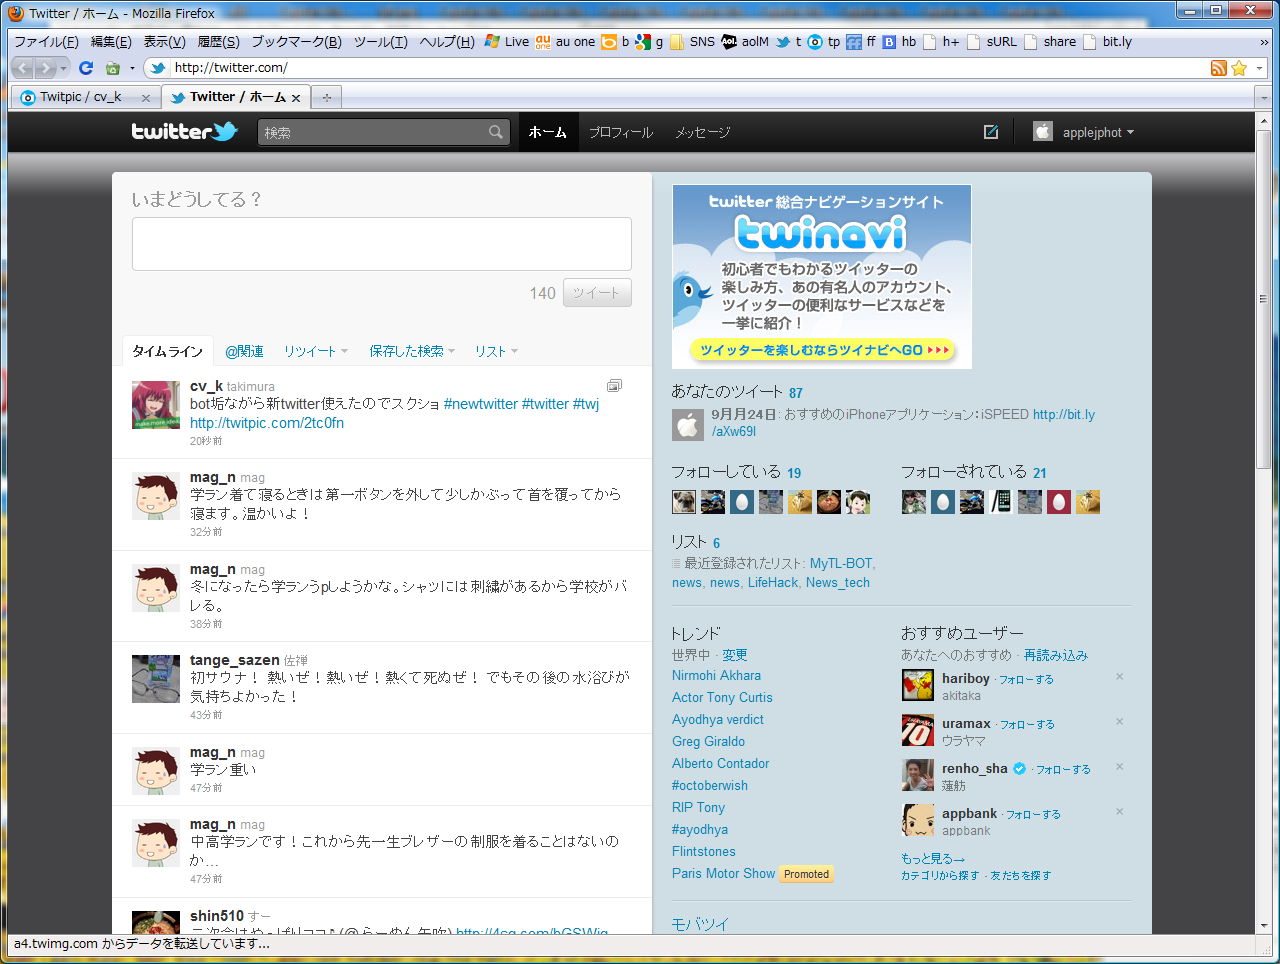The height and width of the screenshot is (964, 1280).
Task: Click the 変更 trend location link
Action: pyautogui.click(x=735, y=655)
